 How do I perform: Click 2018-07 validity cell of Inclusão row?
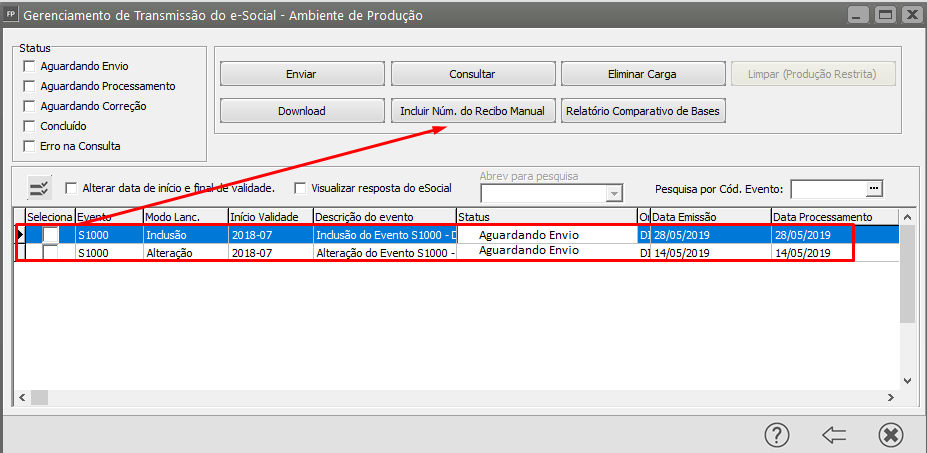tap(271, 235)
